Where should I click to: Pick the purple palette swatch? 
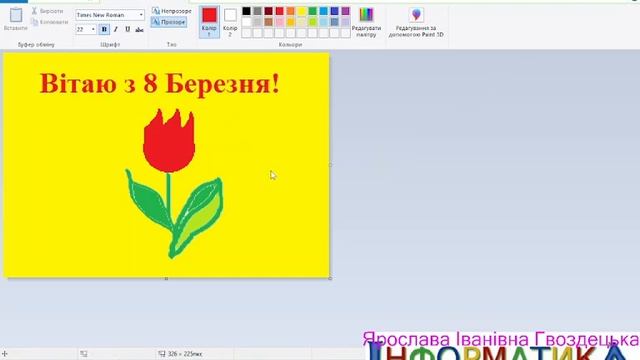point(346,11)
